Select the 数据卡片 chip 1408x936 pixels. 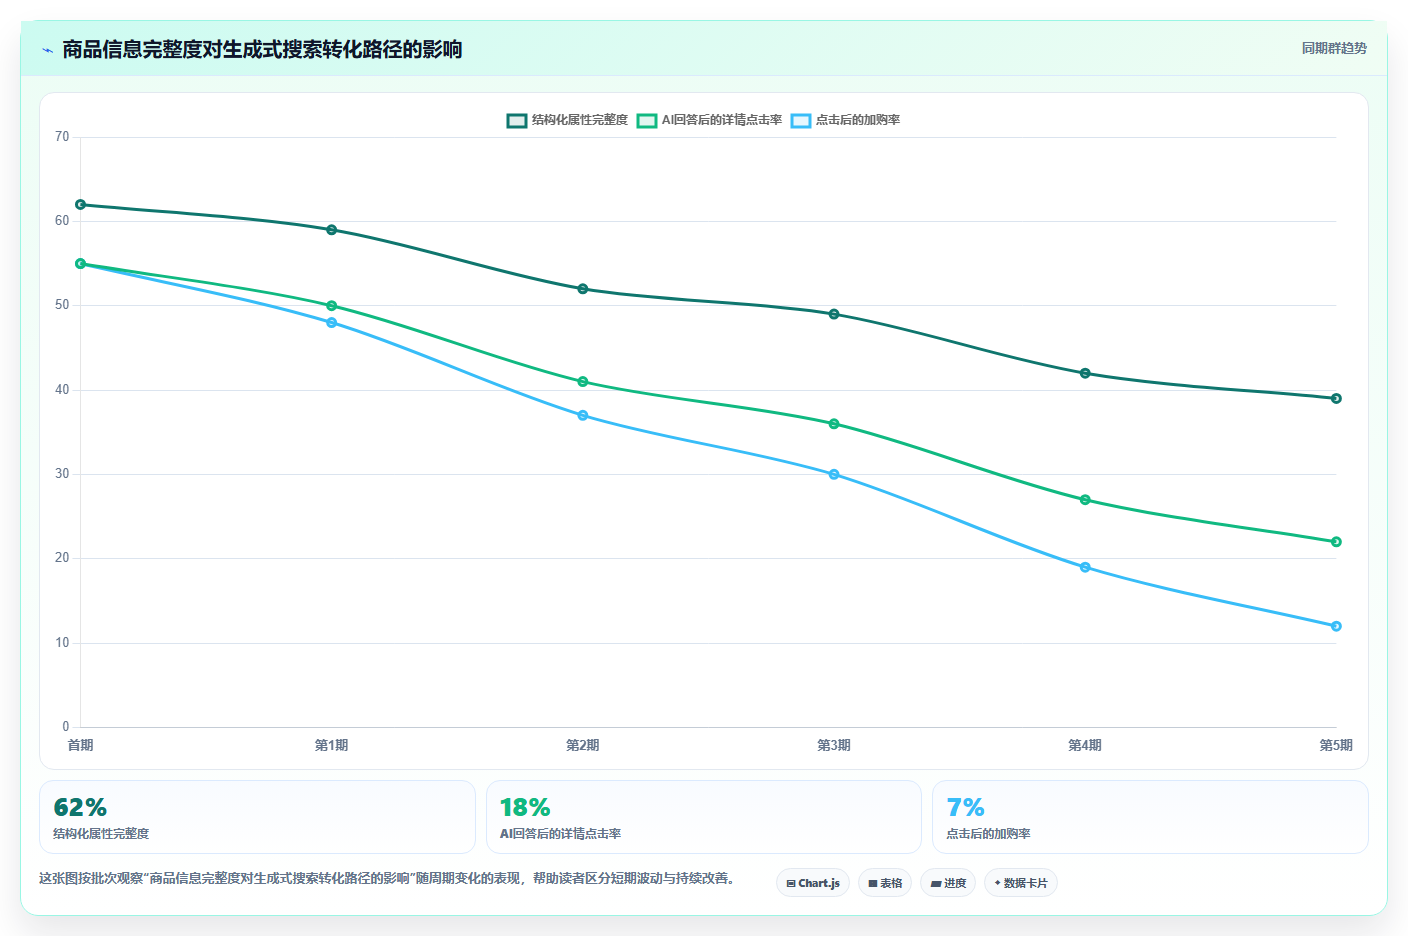1021,883
